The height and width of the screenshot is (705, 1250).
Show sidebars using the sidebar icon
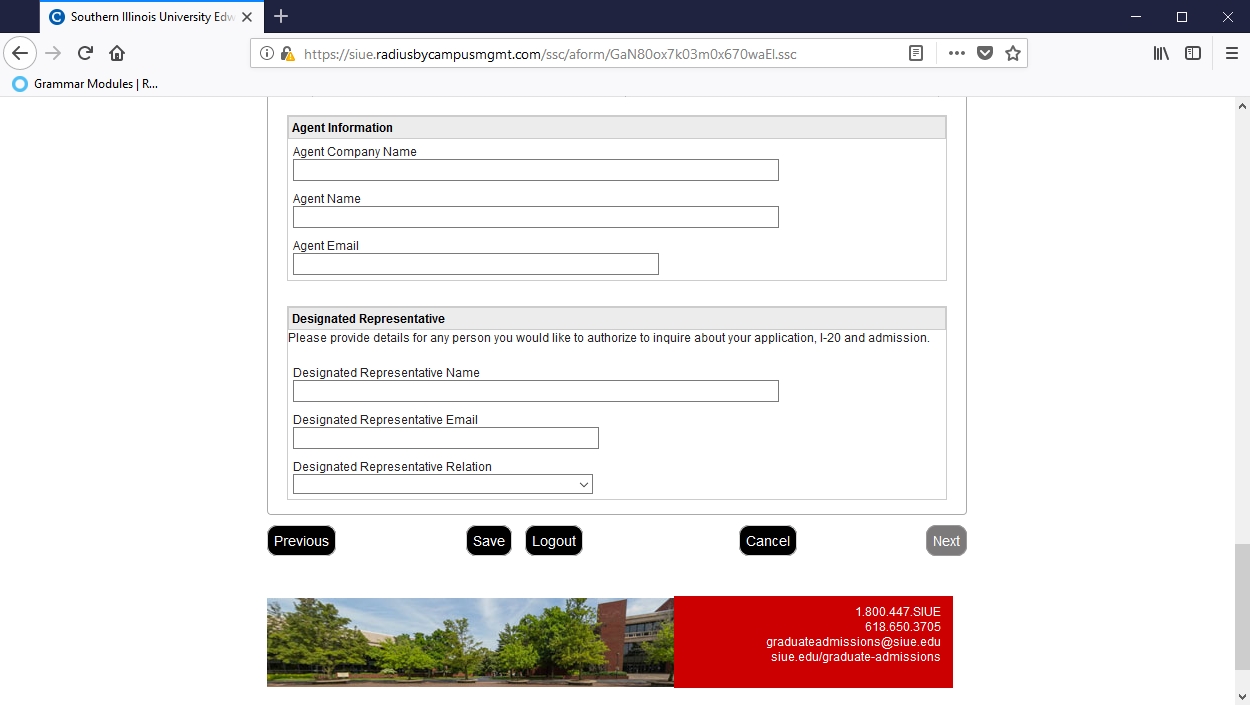[1193, 54]
